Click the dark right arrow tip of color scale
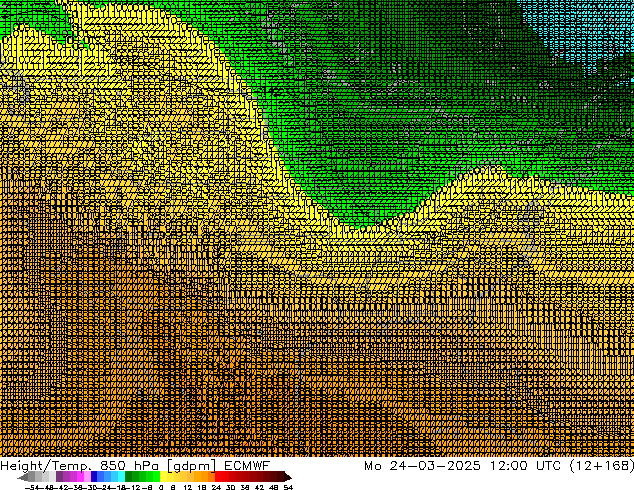634x490 pixels. coord(288,477)
